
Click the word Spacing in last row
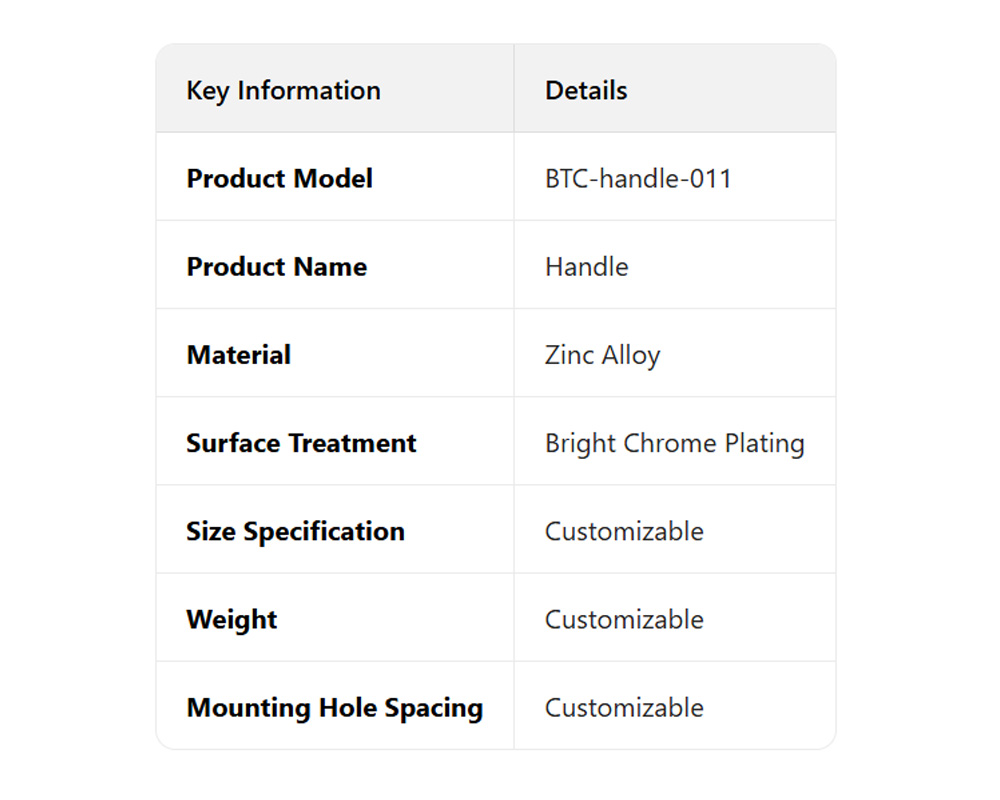433,708
